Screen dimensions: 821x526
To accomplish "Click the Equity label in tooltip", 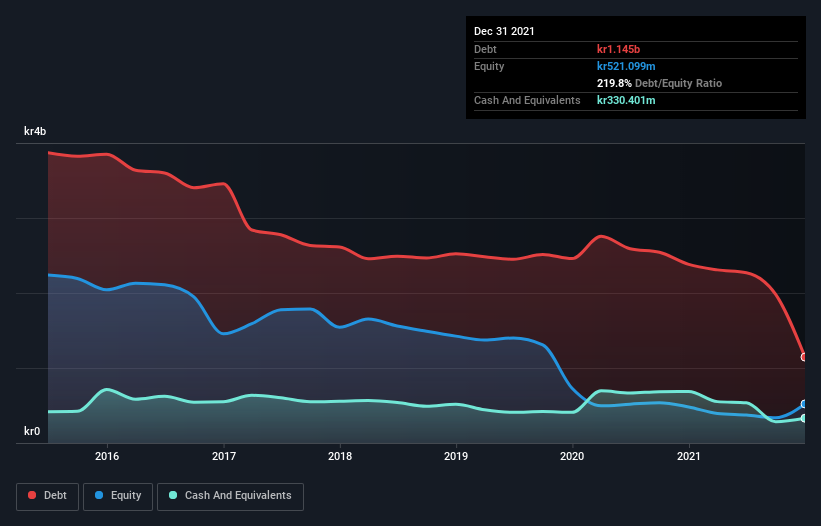I will (489, 66).
